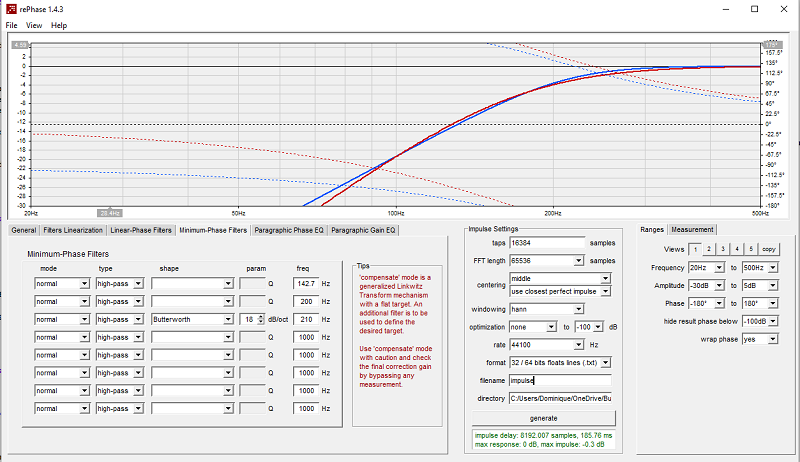Click the 142.7 Hz frequency field
Screen dimensions: 800x462
point(306,284)
